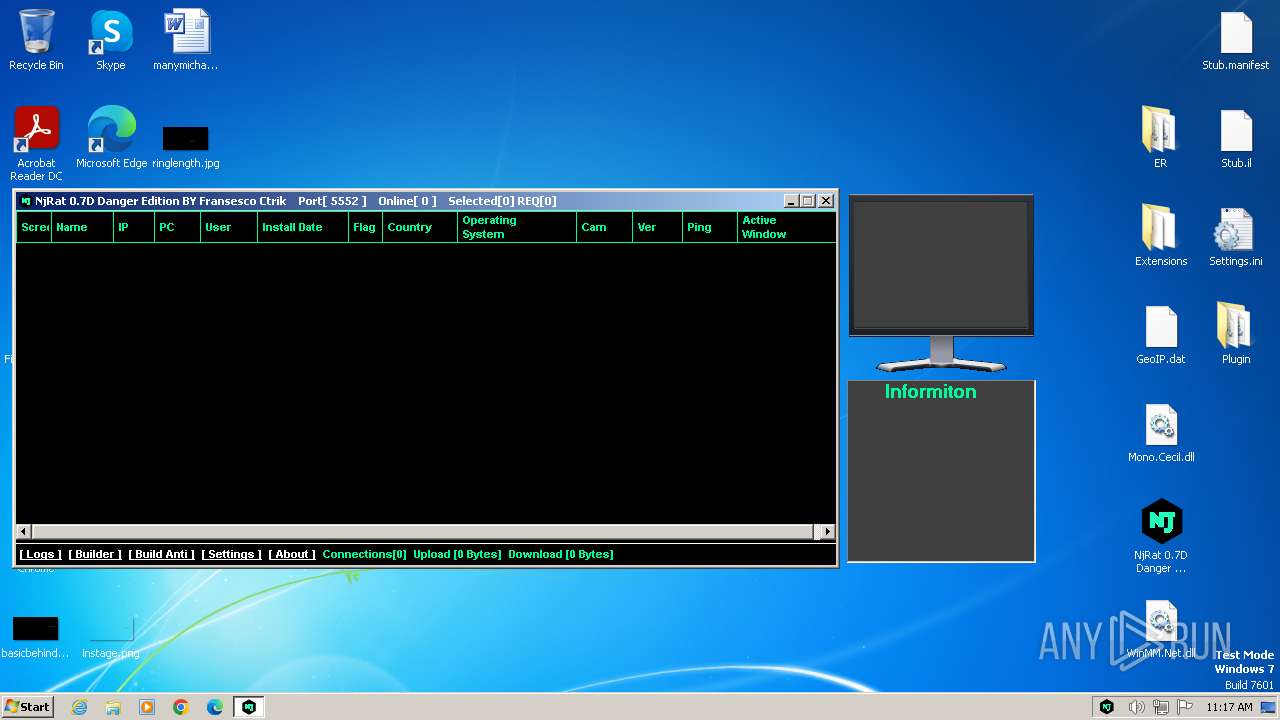
Task: Click the Operating System column header
Action: pyautogui.click(x=517, y=227)
